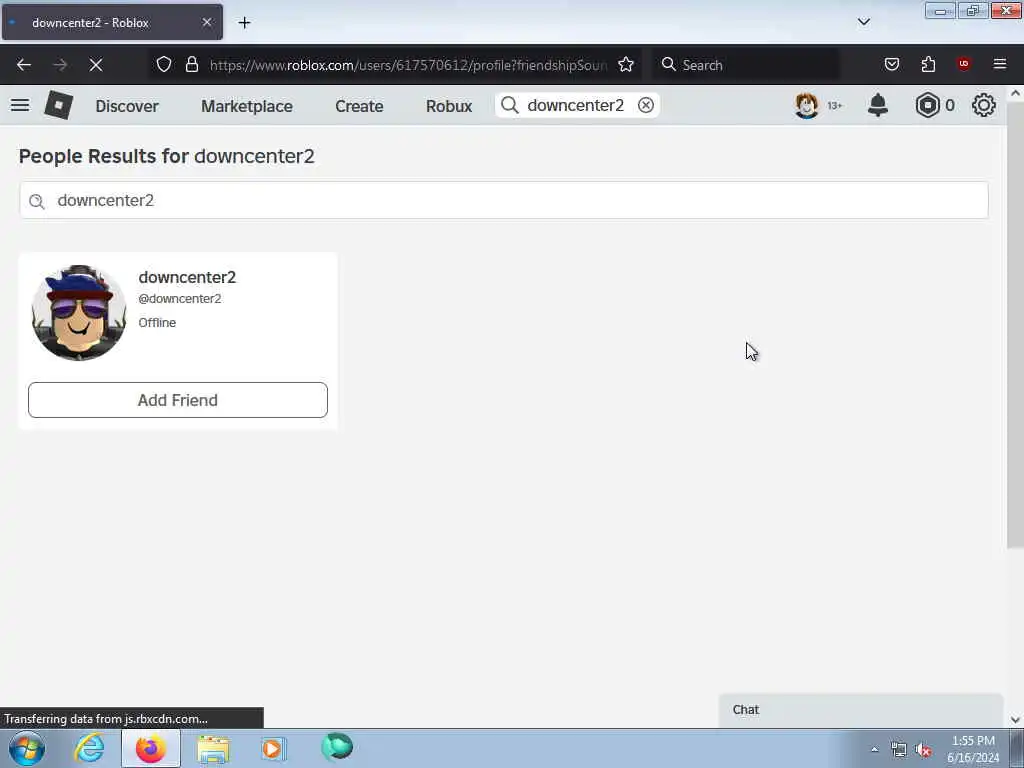The width and height of the screenshot is (1024, 768).
Task: Open the Roblox settings gear
Action: [x=984, y=105]
